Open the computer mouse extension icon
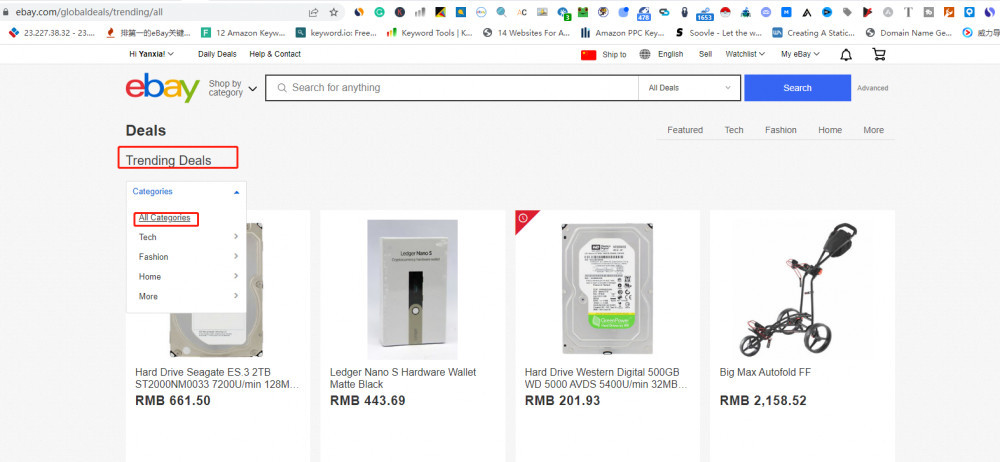The height and width of the screenshot is (462, 1000). coord(684,11)
